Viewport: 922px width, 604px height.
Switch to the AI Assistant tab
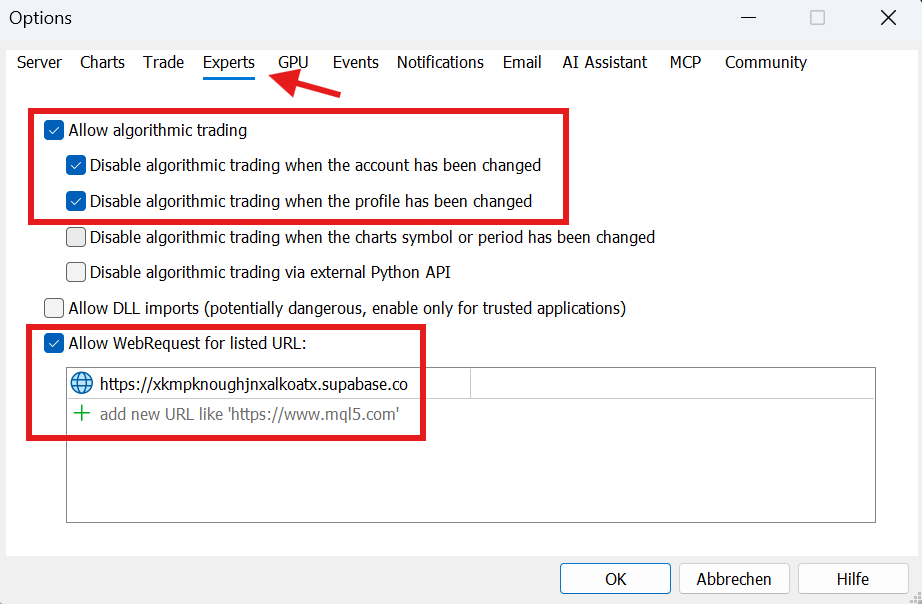(x=604, y=62)
